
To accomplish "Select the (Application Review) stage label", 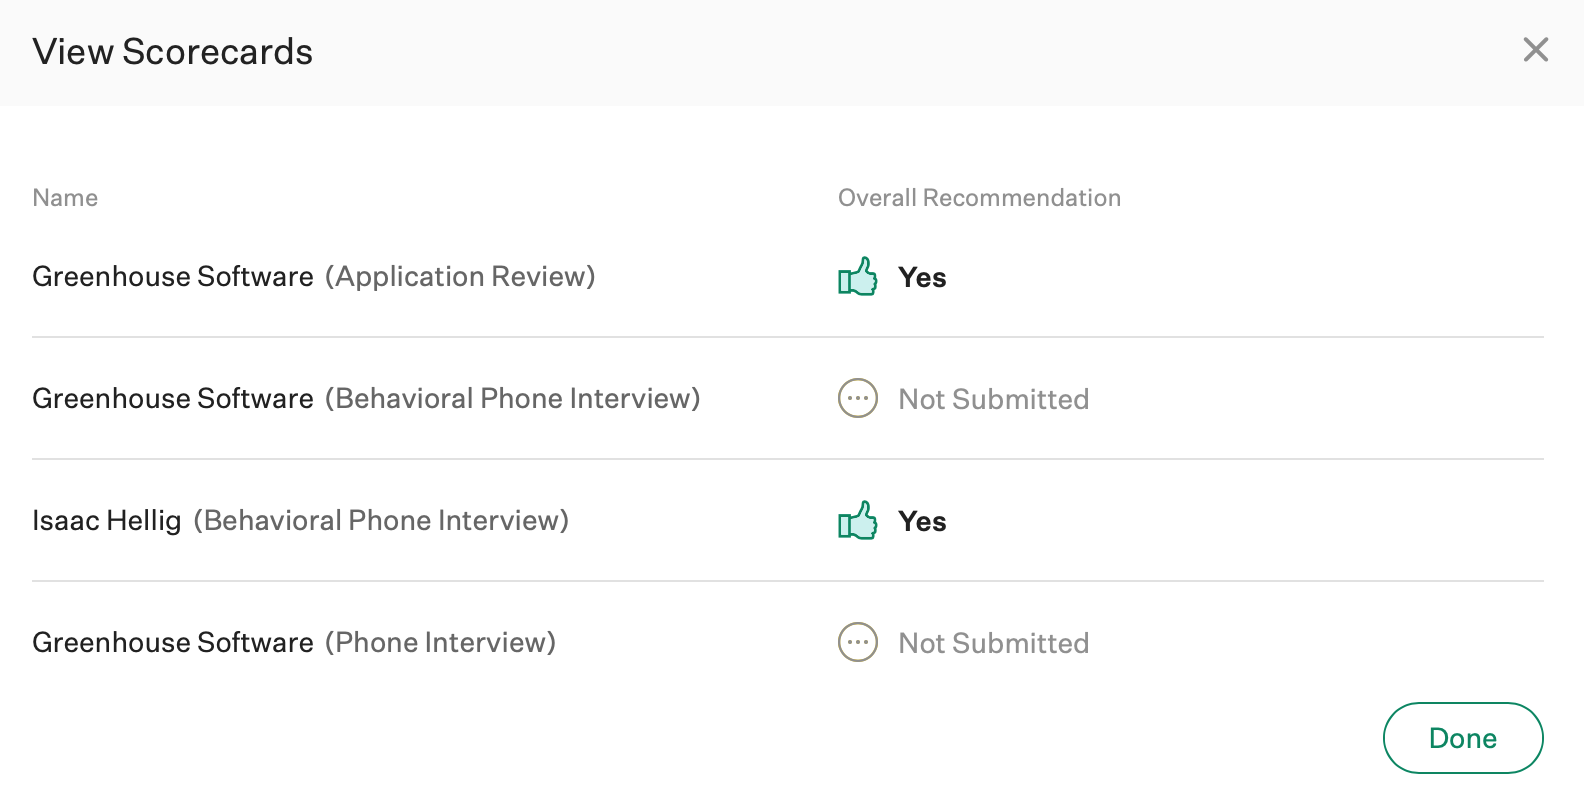I will pos(460,276).
